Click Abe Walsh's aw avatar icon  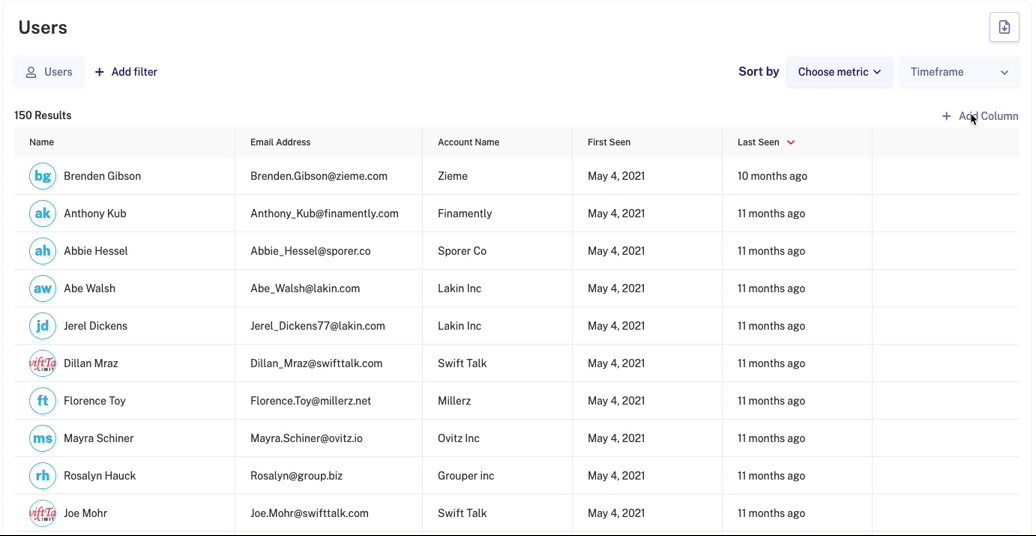coord(42,288)
